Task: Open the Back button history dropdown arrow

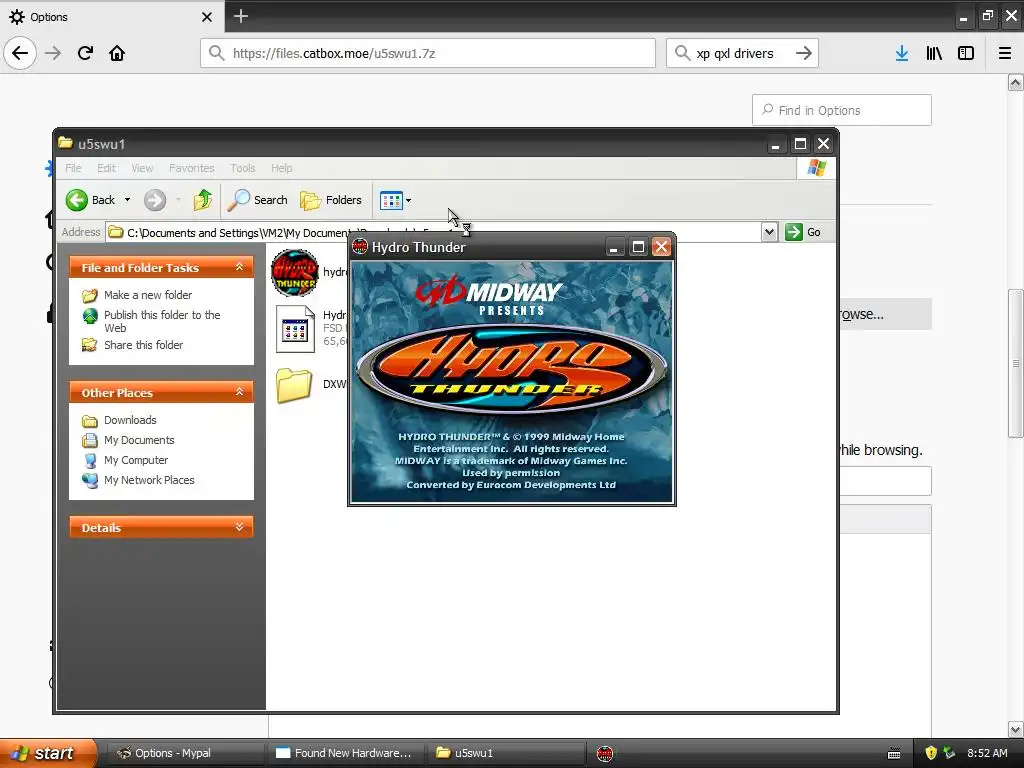Action: pyautogui.click(x=127, y=200)
